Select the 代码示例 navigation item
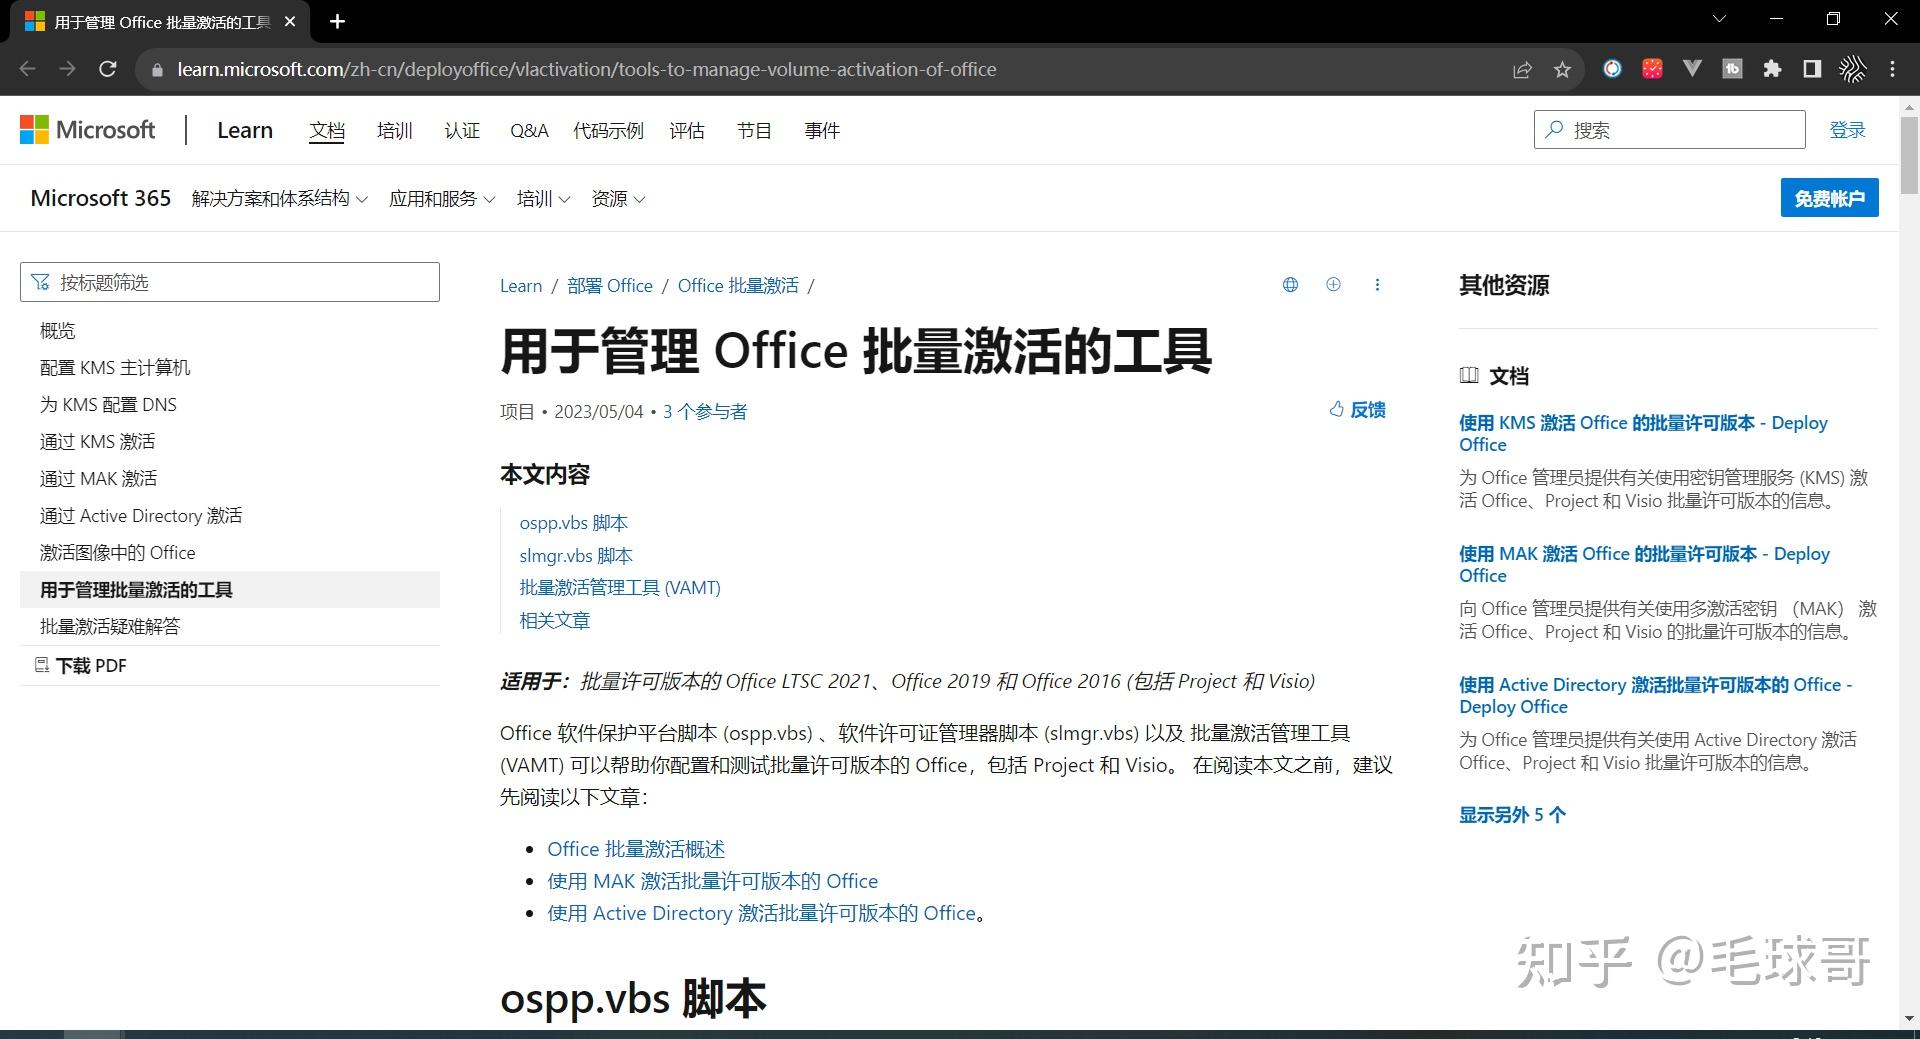The width and height of the screenshot is (1920, 1039). point(608,131)
